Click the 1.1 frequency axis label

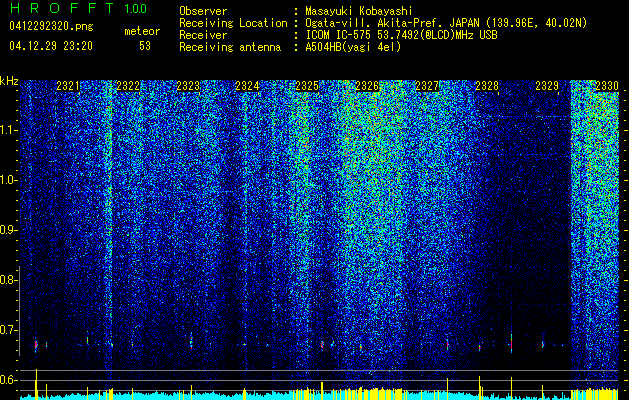click(x=8, y=130)
